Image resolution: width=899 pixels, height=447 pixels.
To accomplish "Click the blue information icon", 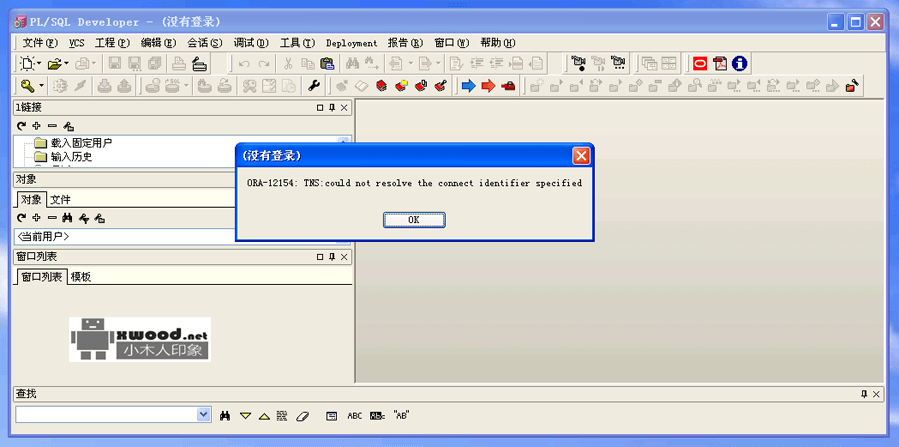I will pyautogui.click(x=740, y=63).
